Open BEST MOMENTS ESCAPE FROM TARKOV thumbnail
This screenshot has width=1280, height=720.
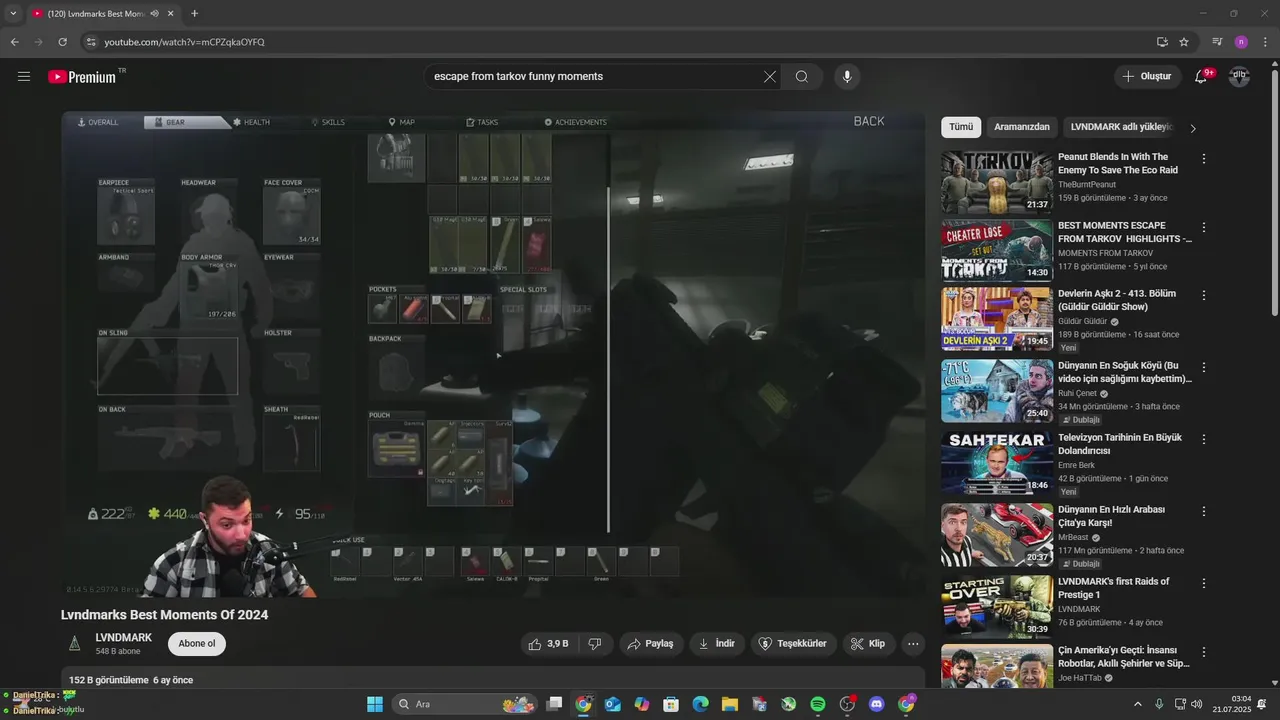997,251
